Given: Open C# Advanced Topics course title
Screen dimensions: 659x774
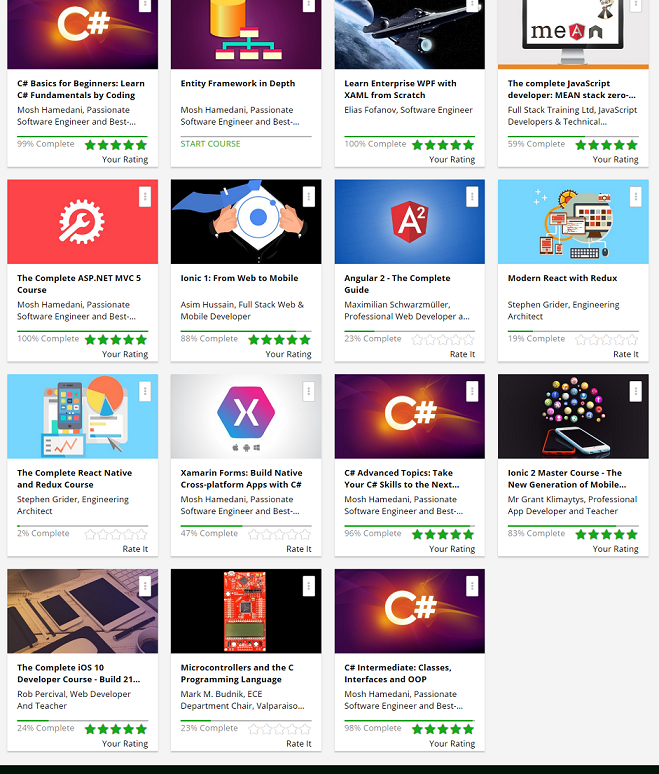Looking at the screenshot, I should 402,479.
